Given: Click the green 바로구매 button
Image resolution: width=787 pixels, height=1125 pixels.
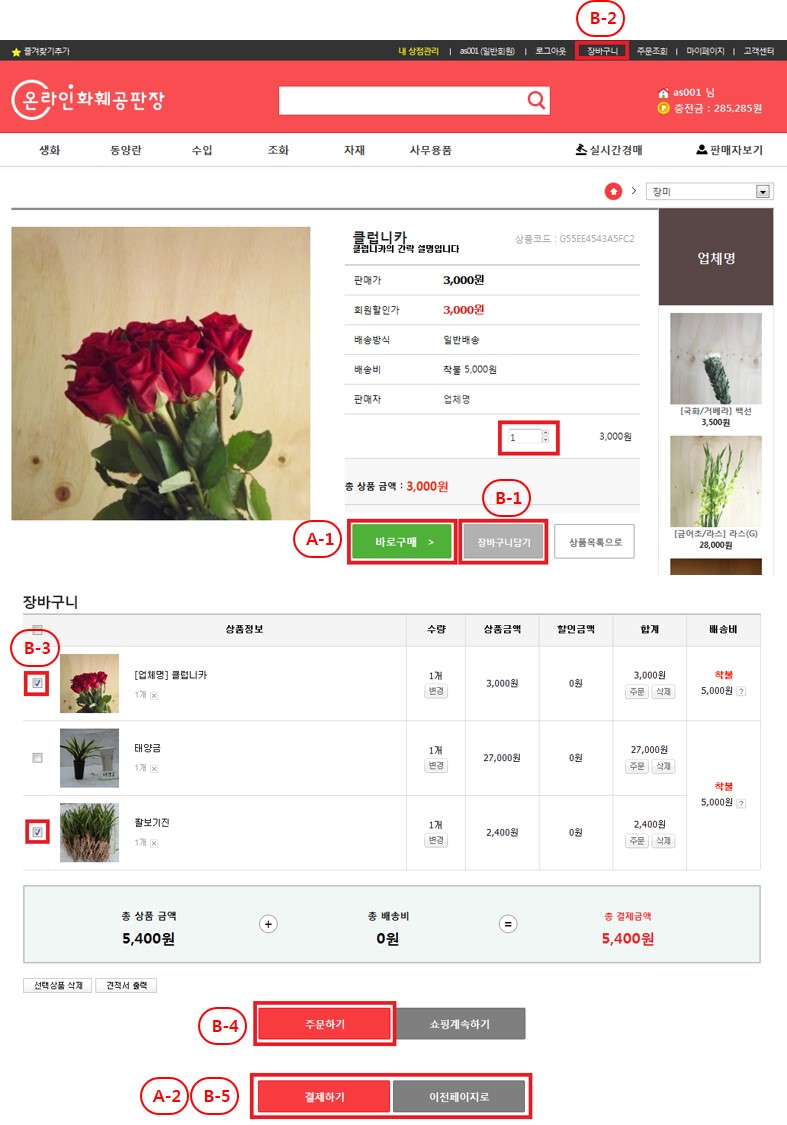Looking at the screenshot, I should [402, 542].
